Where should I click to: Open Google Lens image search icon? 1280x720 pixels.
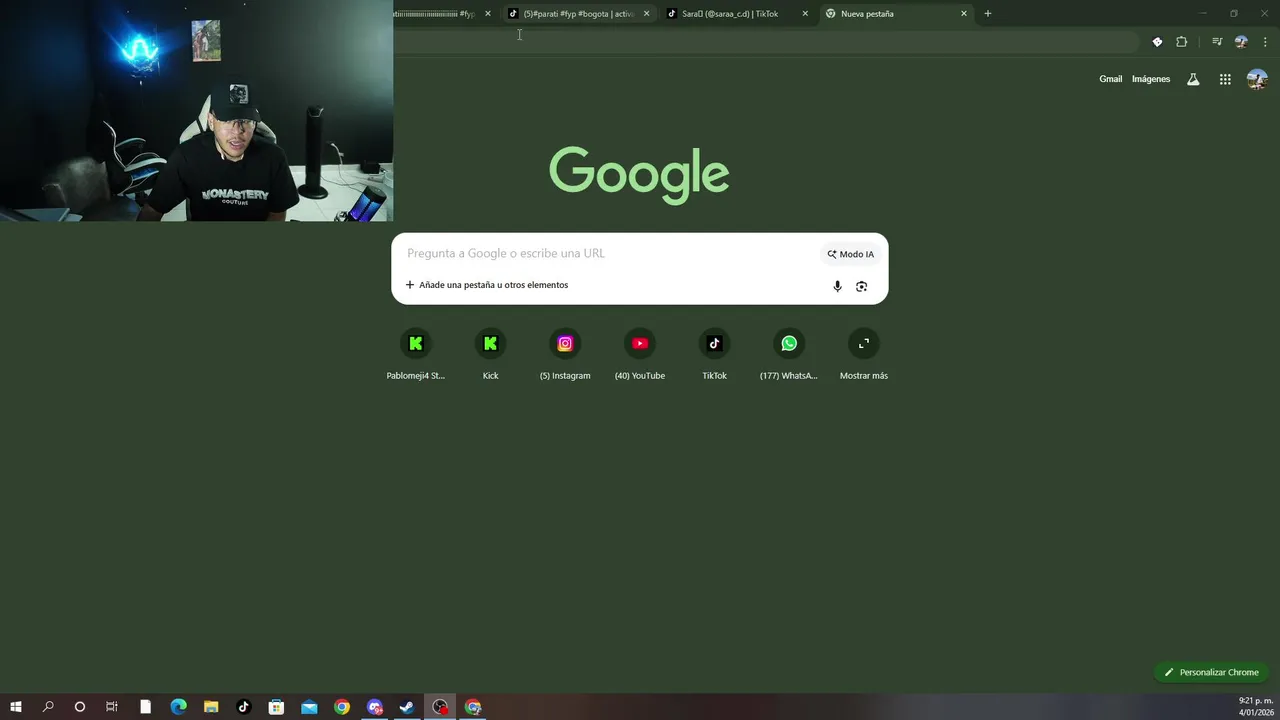(x=861, y=286)
